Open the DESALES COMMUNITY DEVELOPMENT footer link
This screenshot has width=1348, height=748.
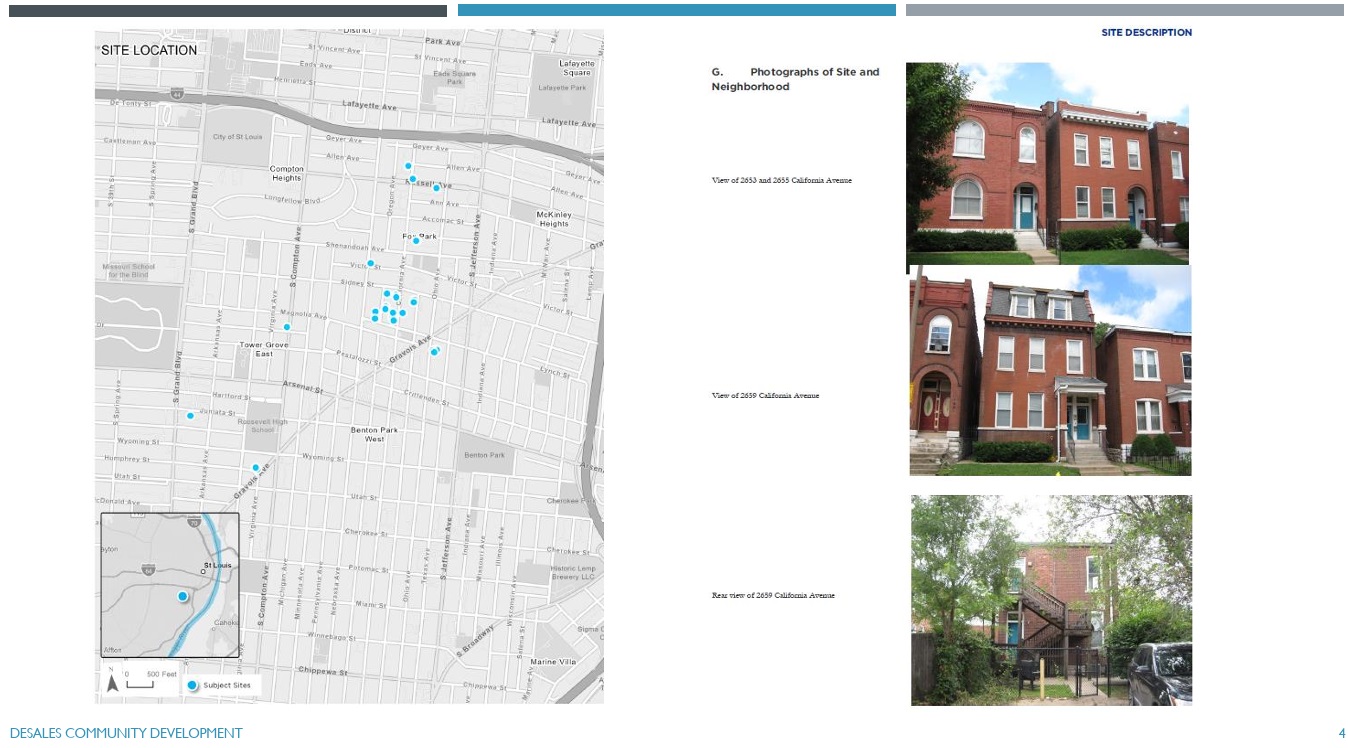pos(126,733)
